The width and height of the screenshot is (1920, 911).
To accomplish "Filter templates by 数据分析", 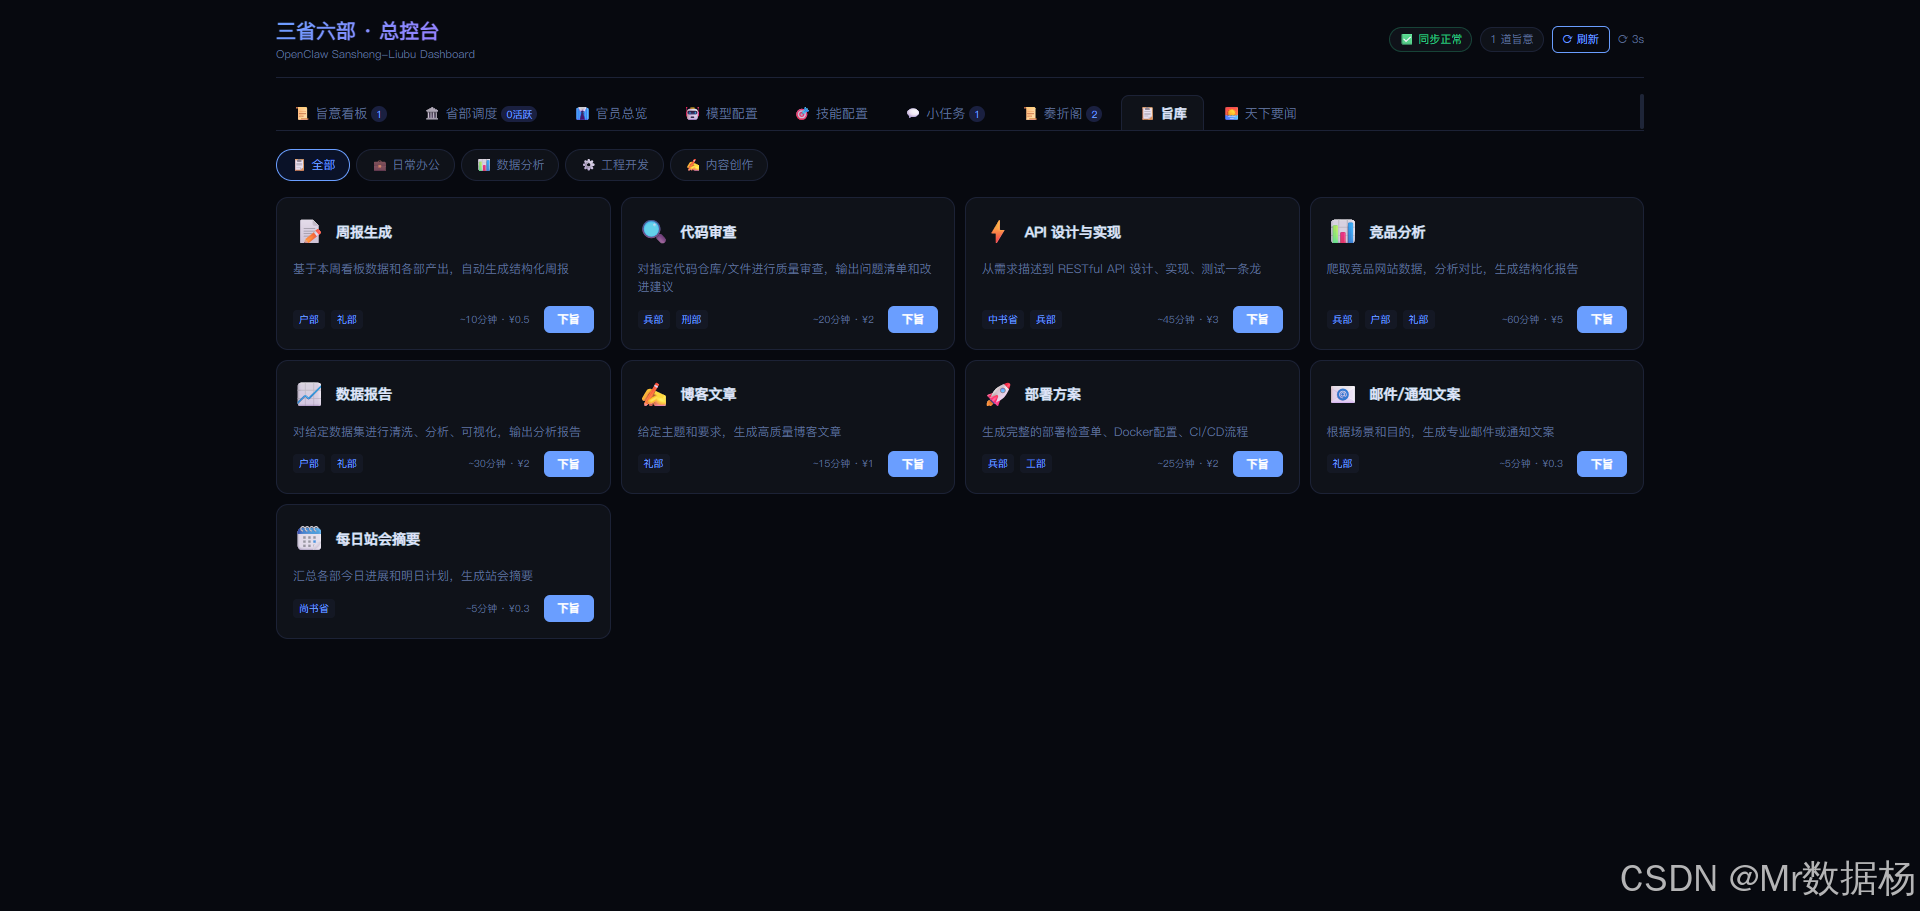I will (510, 165).
